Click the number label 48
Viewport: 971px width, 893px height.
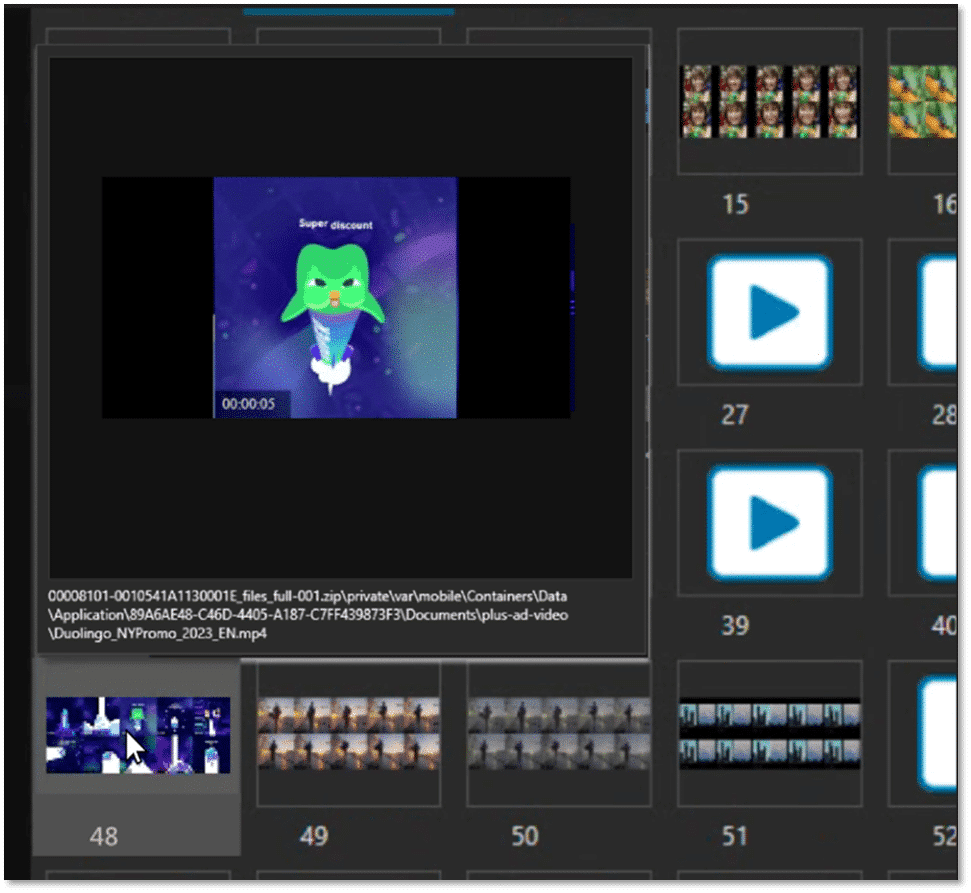[103, 837]
